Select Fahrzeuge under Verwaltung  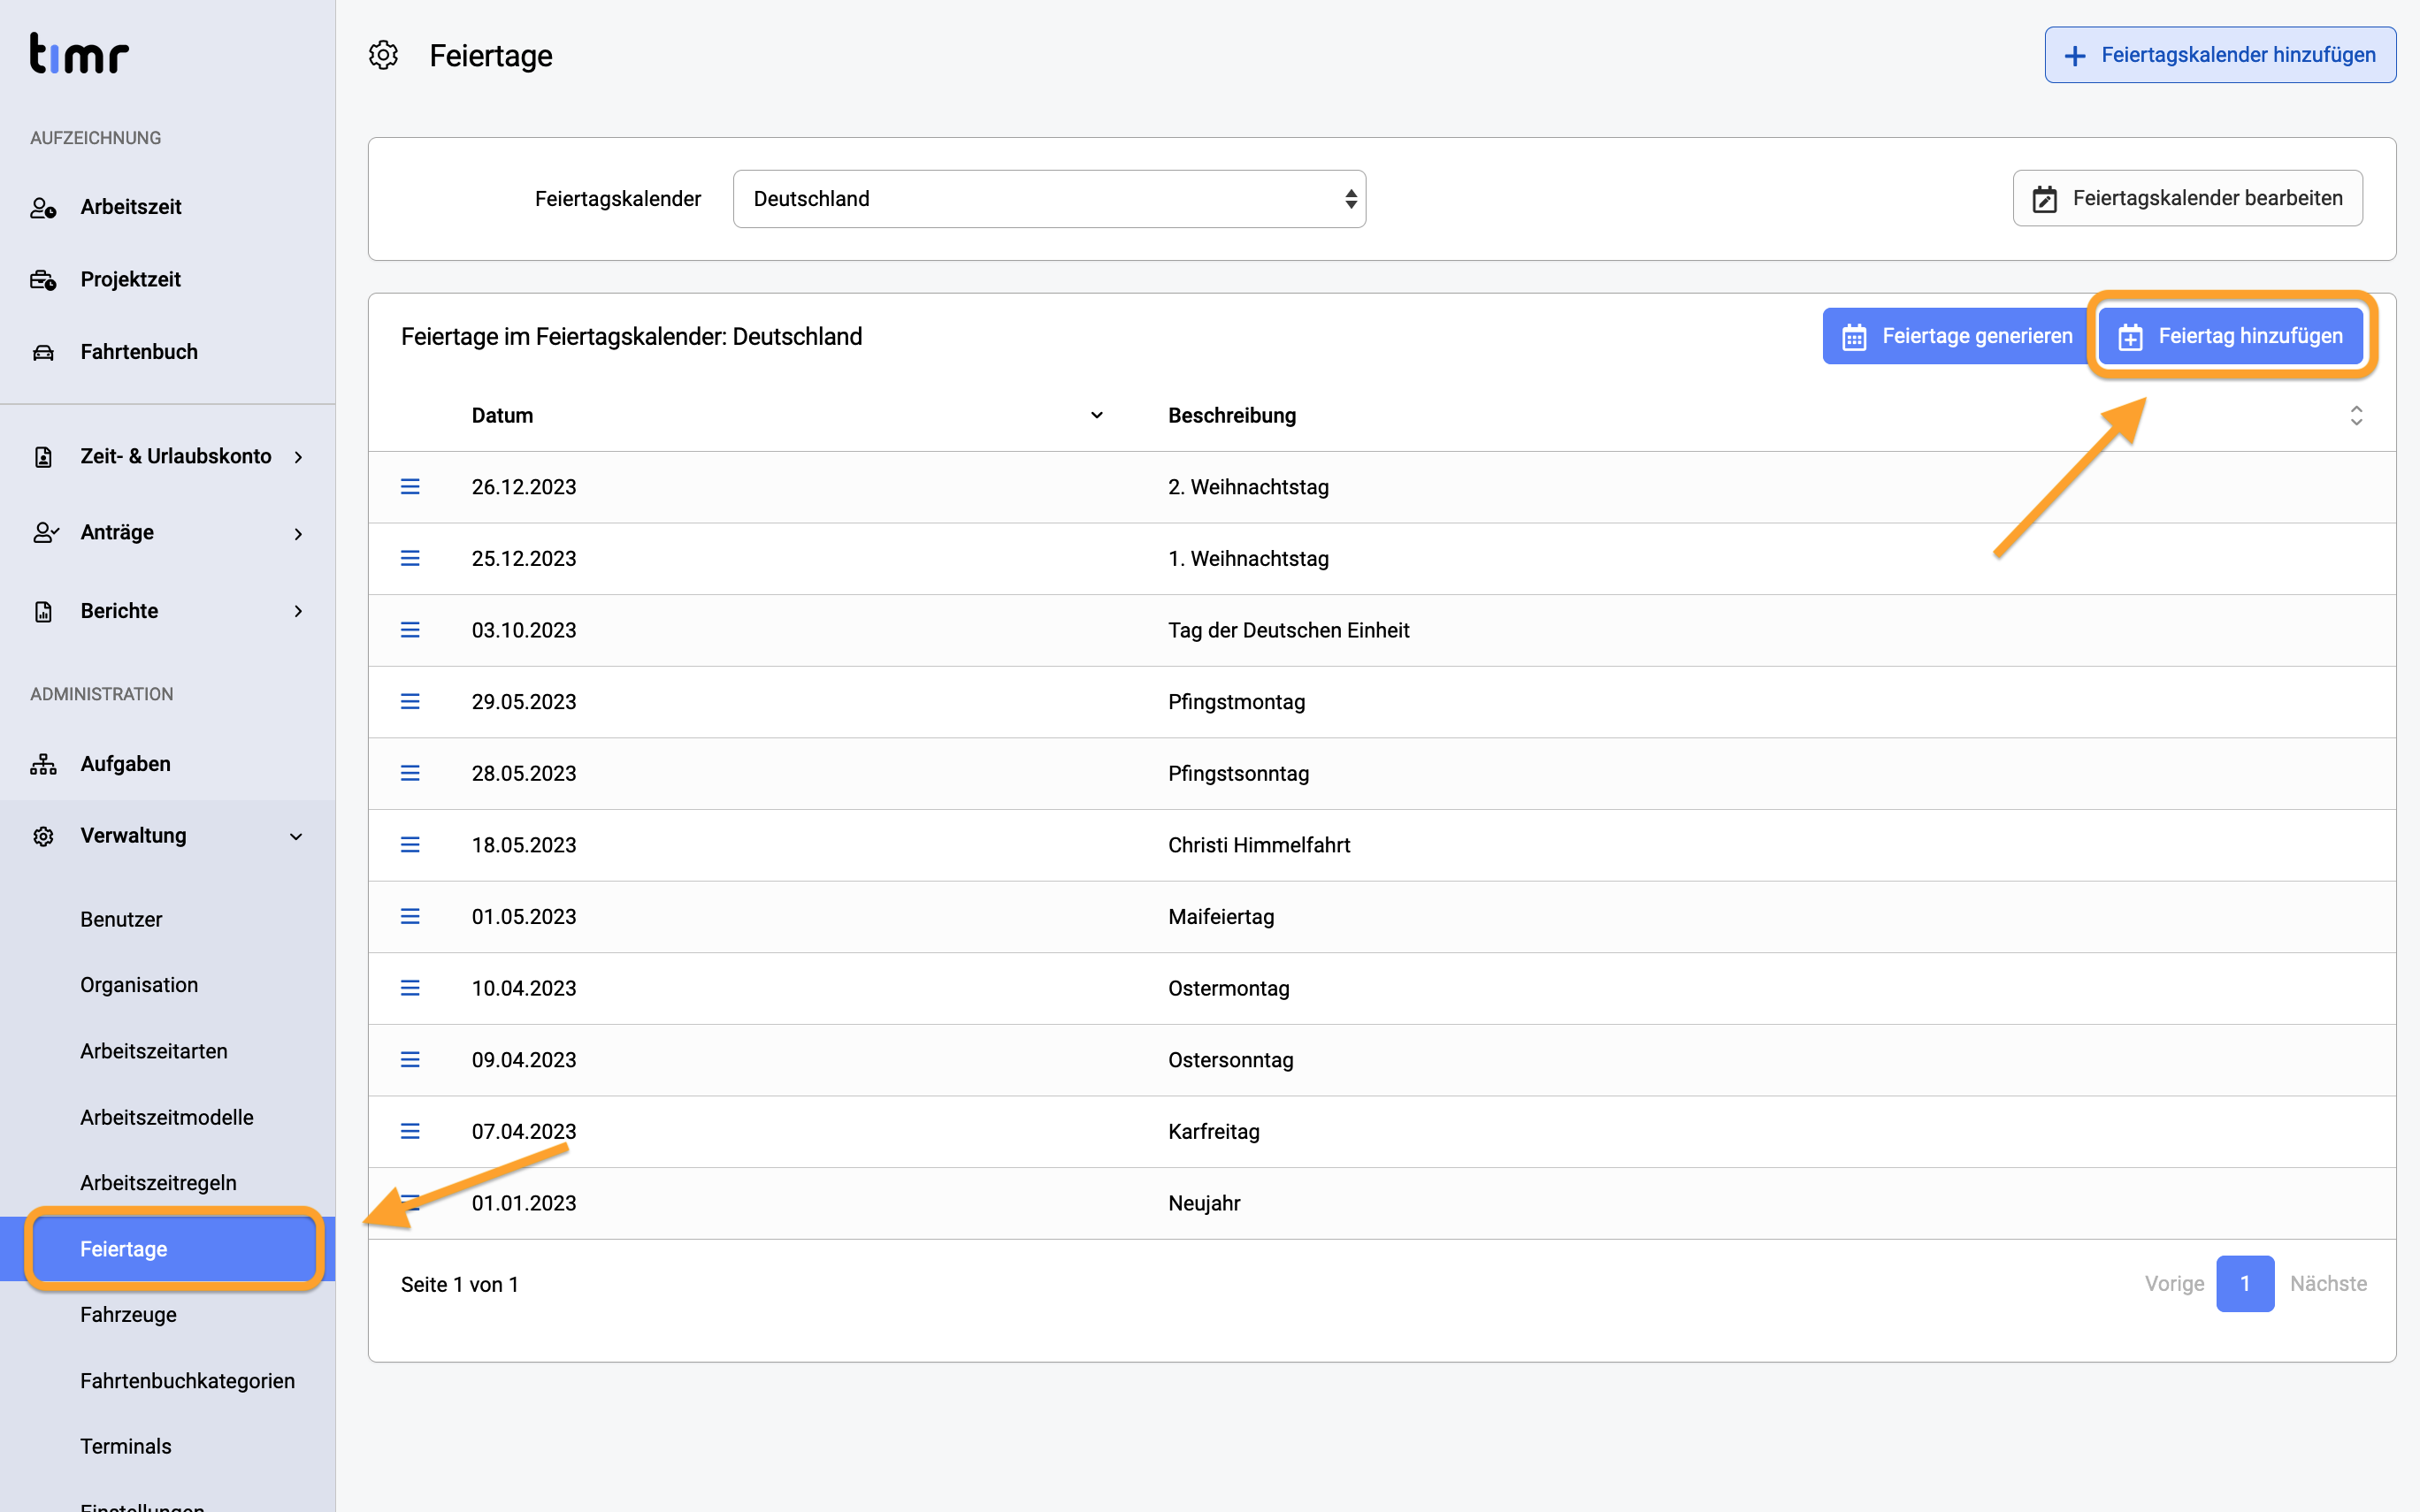click(128, 1315)
